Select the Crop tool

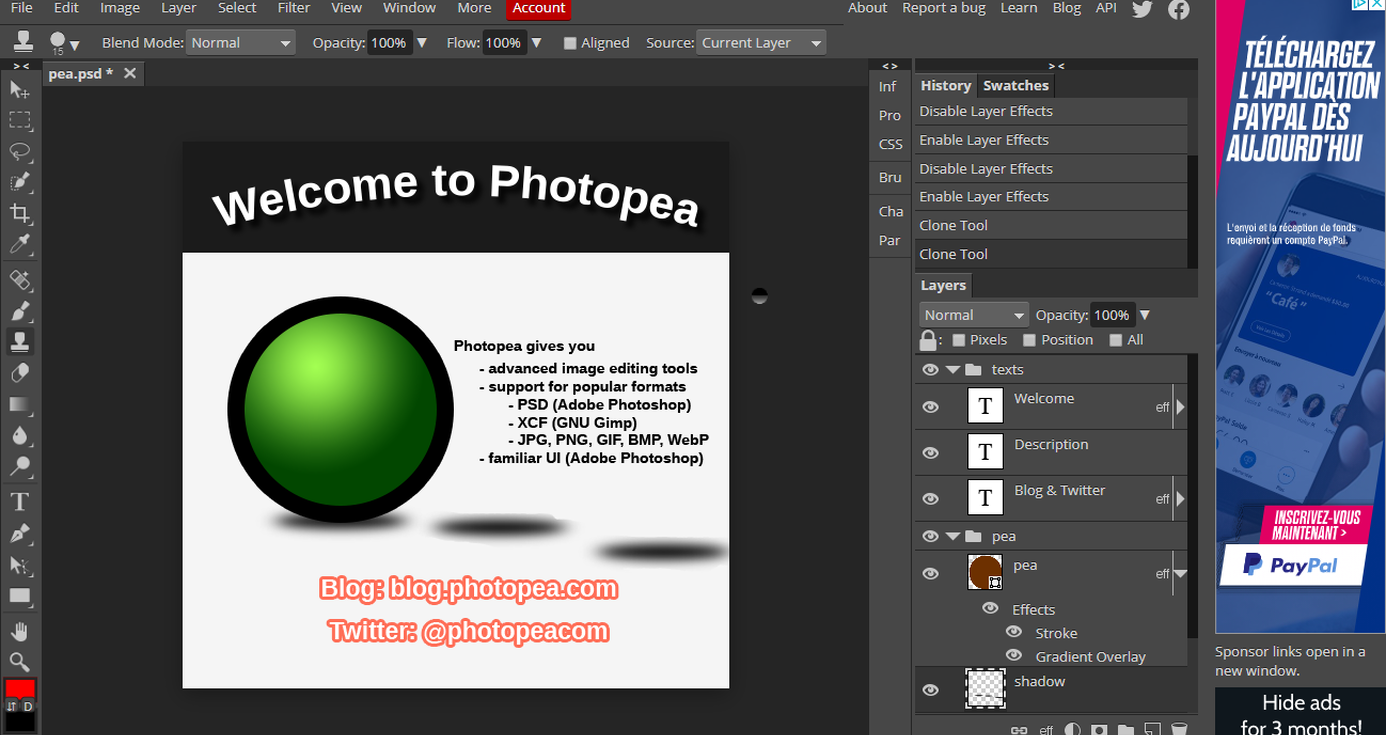19,213
